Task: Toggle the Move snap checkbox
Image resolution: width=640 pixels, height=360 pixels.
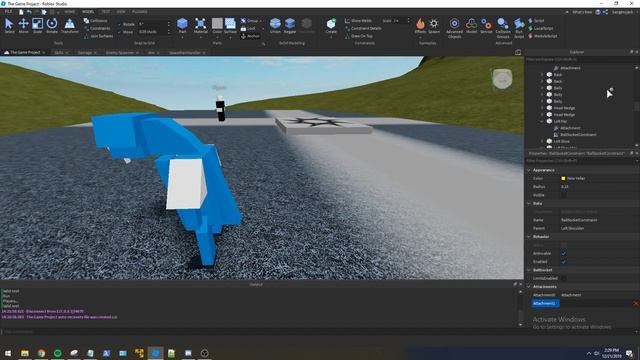Action: tap(120, 32)
